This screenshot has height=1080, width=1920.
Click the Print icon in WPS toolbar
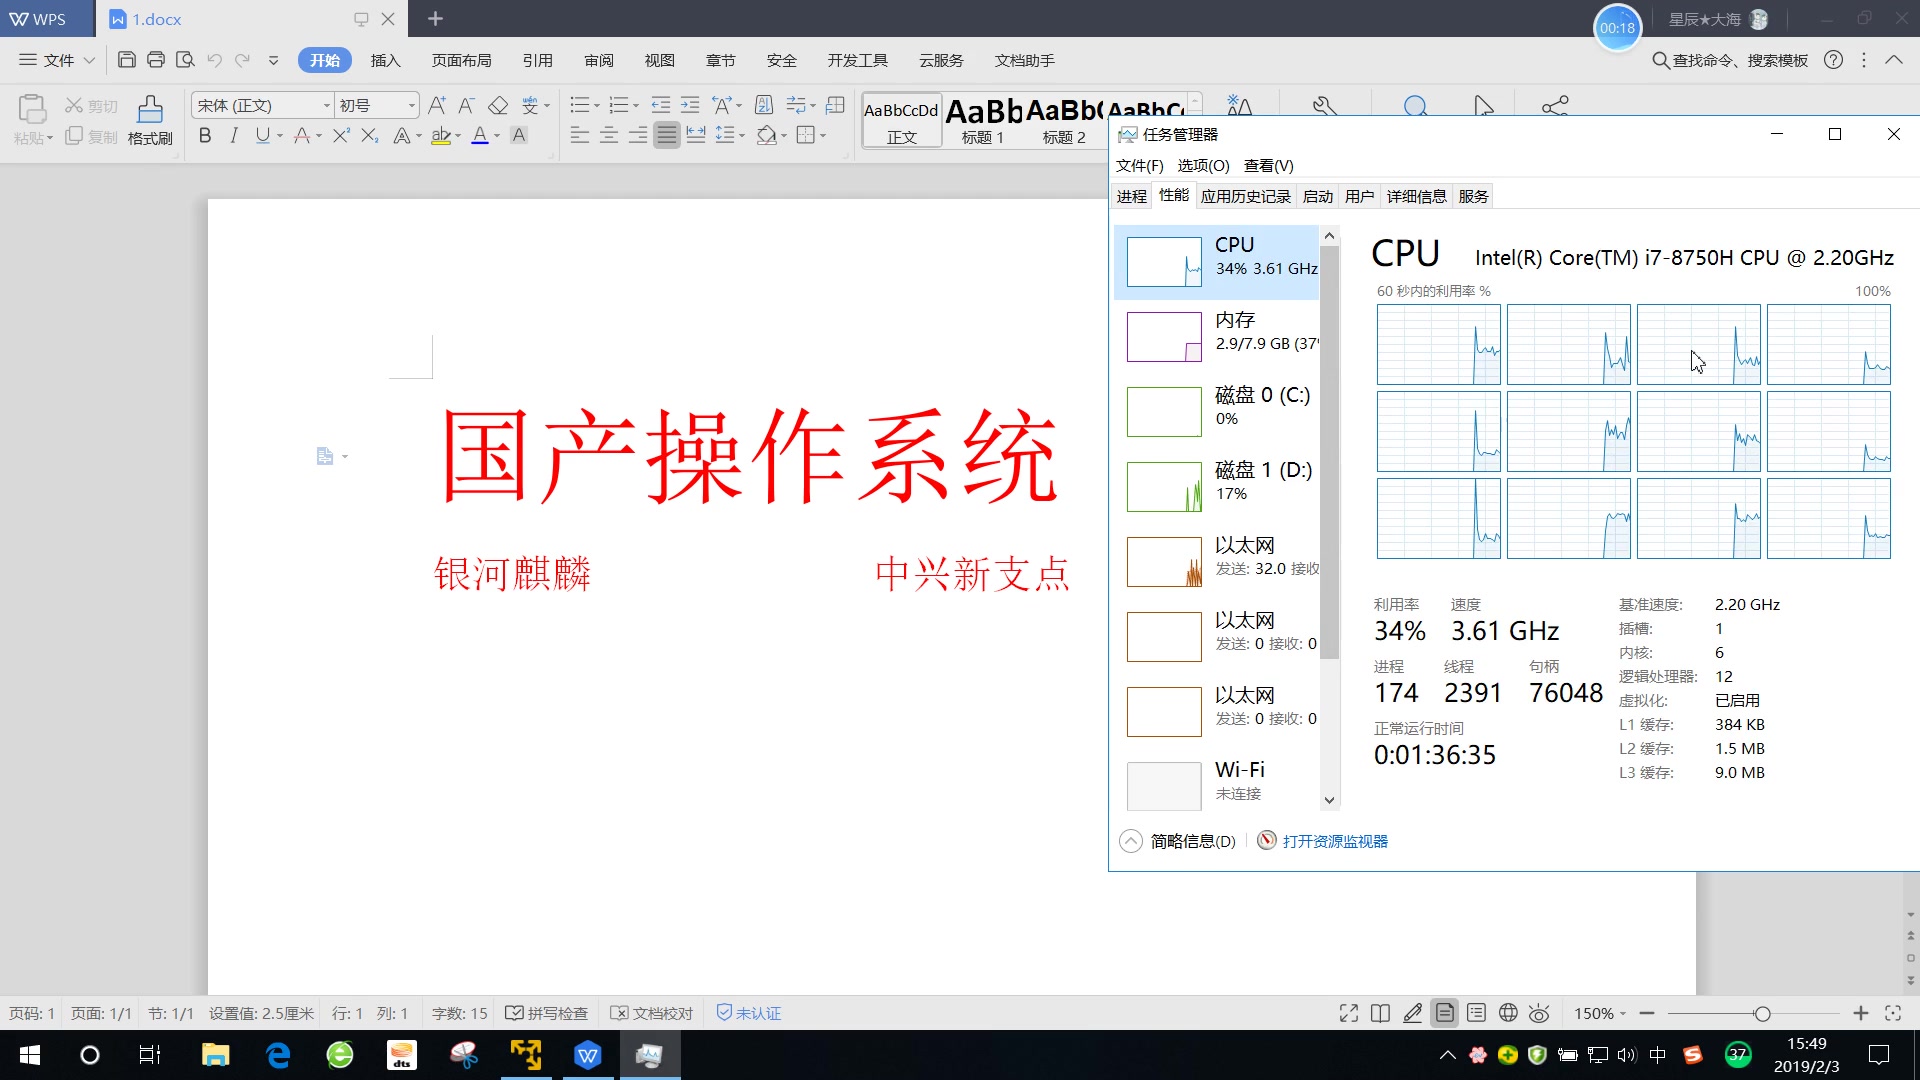(x=155, y=60)
